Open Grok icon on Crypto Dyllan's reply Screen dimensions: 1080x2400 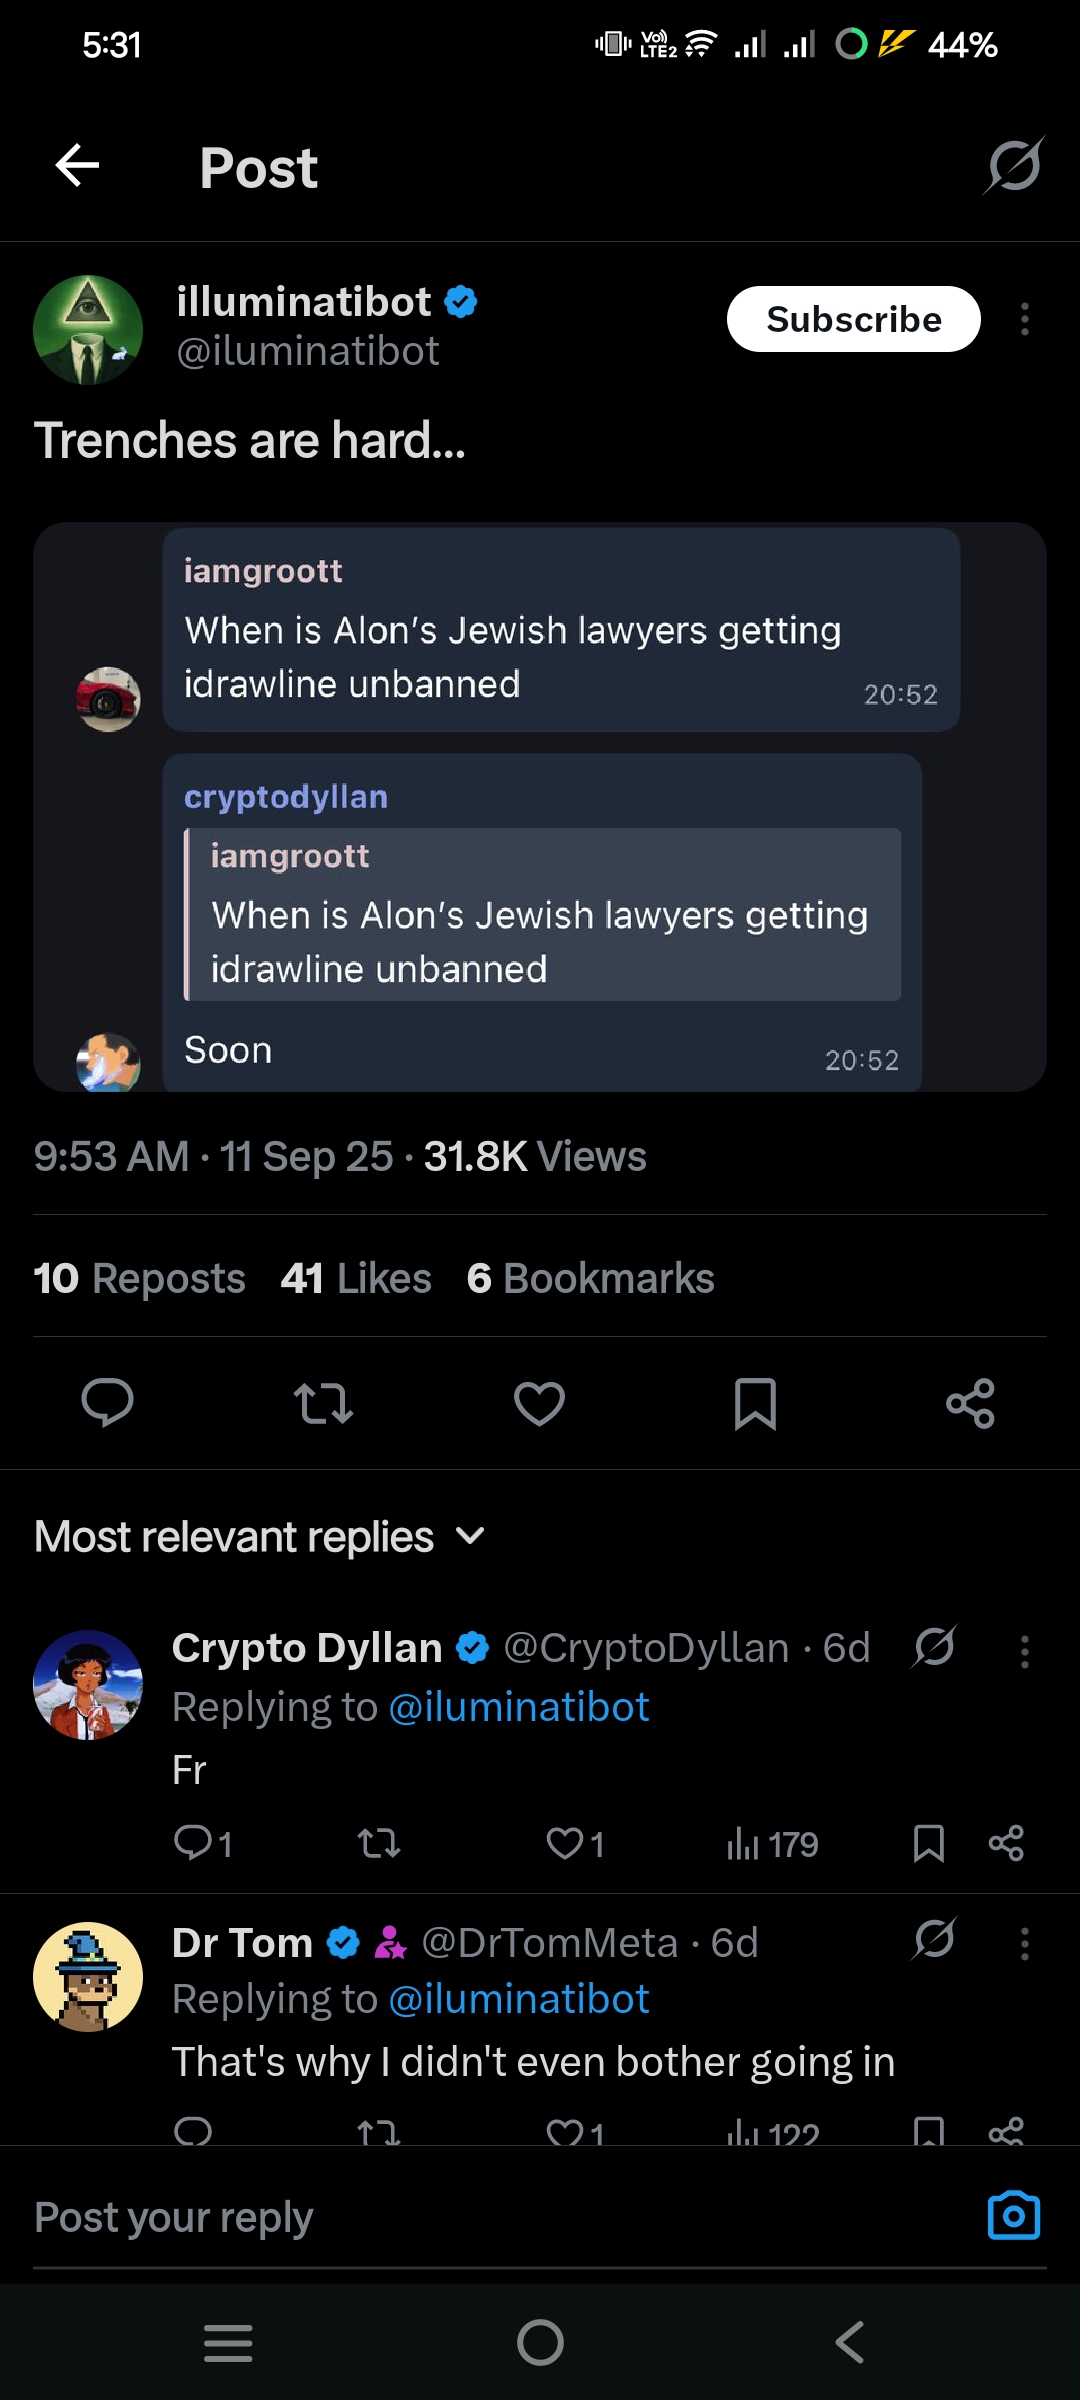click(x=934, y=1647)
